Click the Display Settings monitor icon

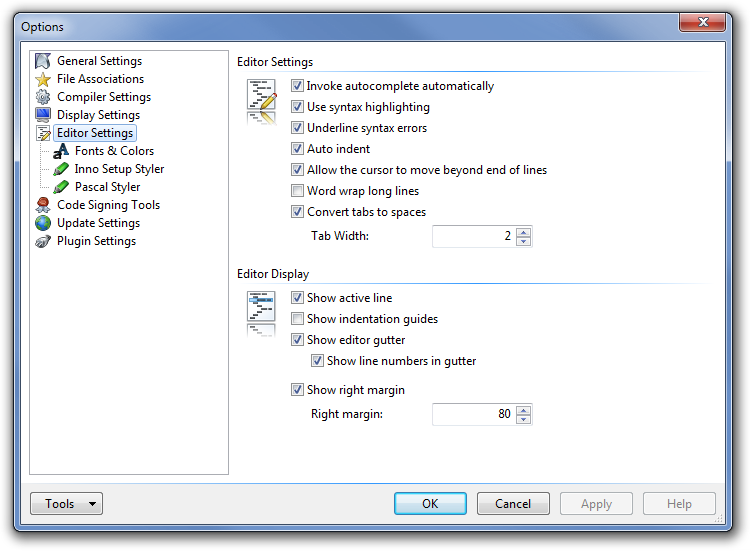(x=43, y=115)
